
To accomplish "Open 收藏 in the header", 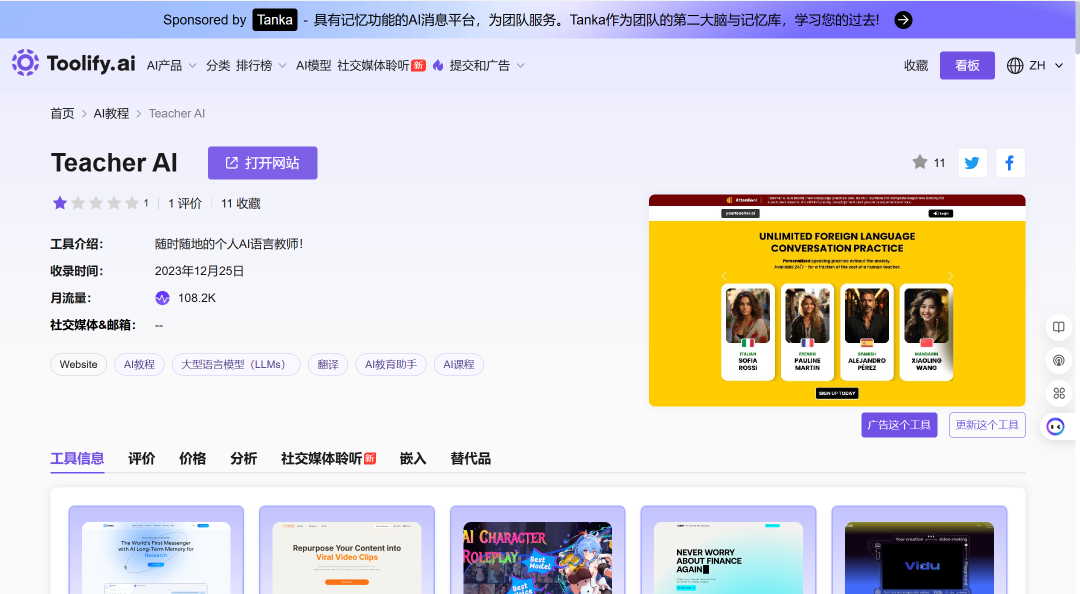I will [x=916, y=65].
